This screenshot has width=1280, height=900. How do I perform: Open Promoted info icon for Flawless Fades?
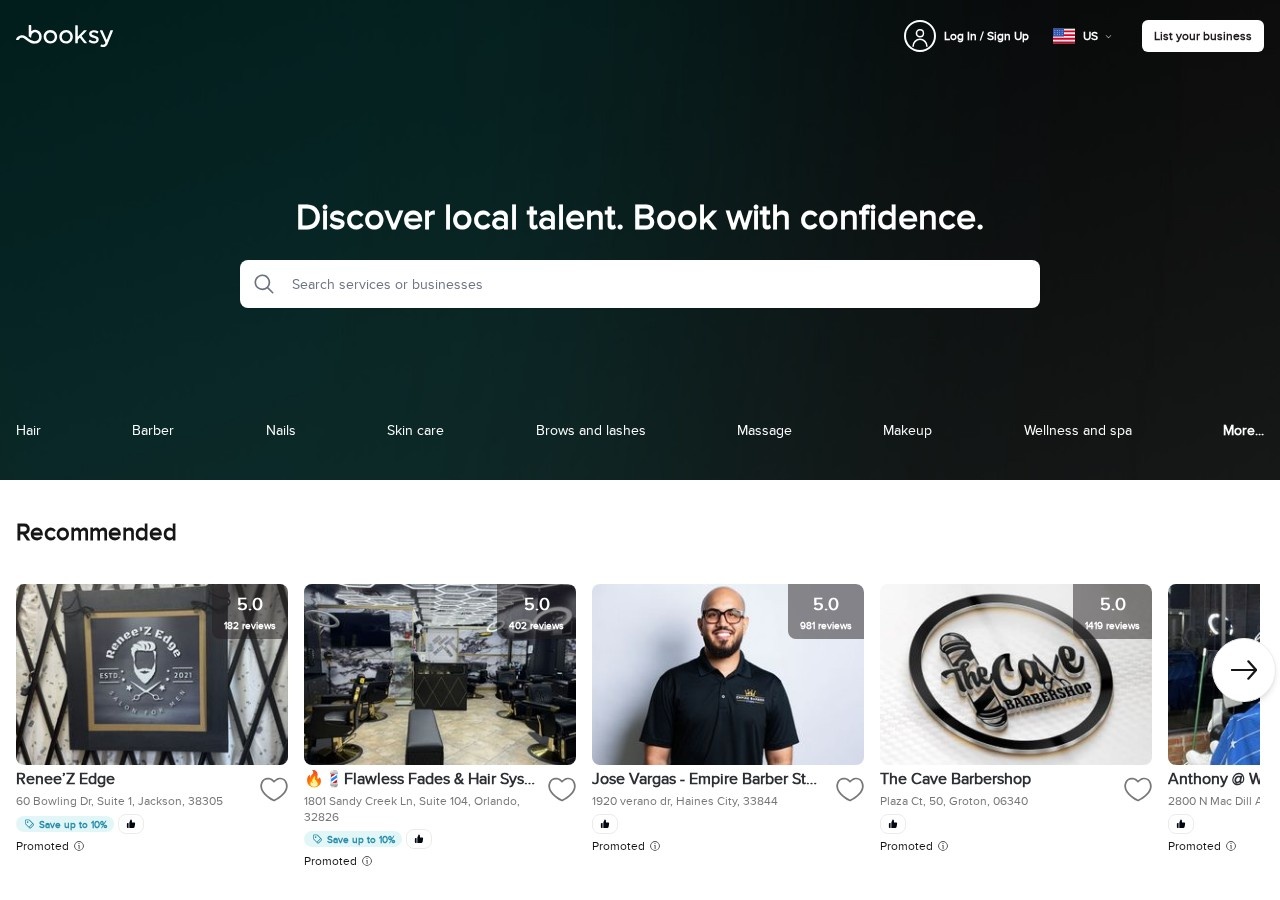pyautogui.click(x=367, y=861)
